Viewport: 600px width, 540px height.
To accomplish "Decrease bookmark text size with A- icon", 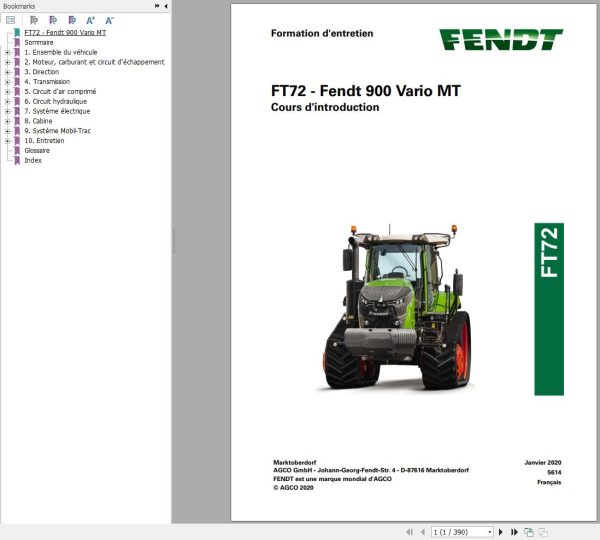I will pyautogui.click(x=109, y=20).
